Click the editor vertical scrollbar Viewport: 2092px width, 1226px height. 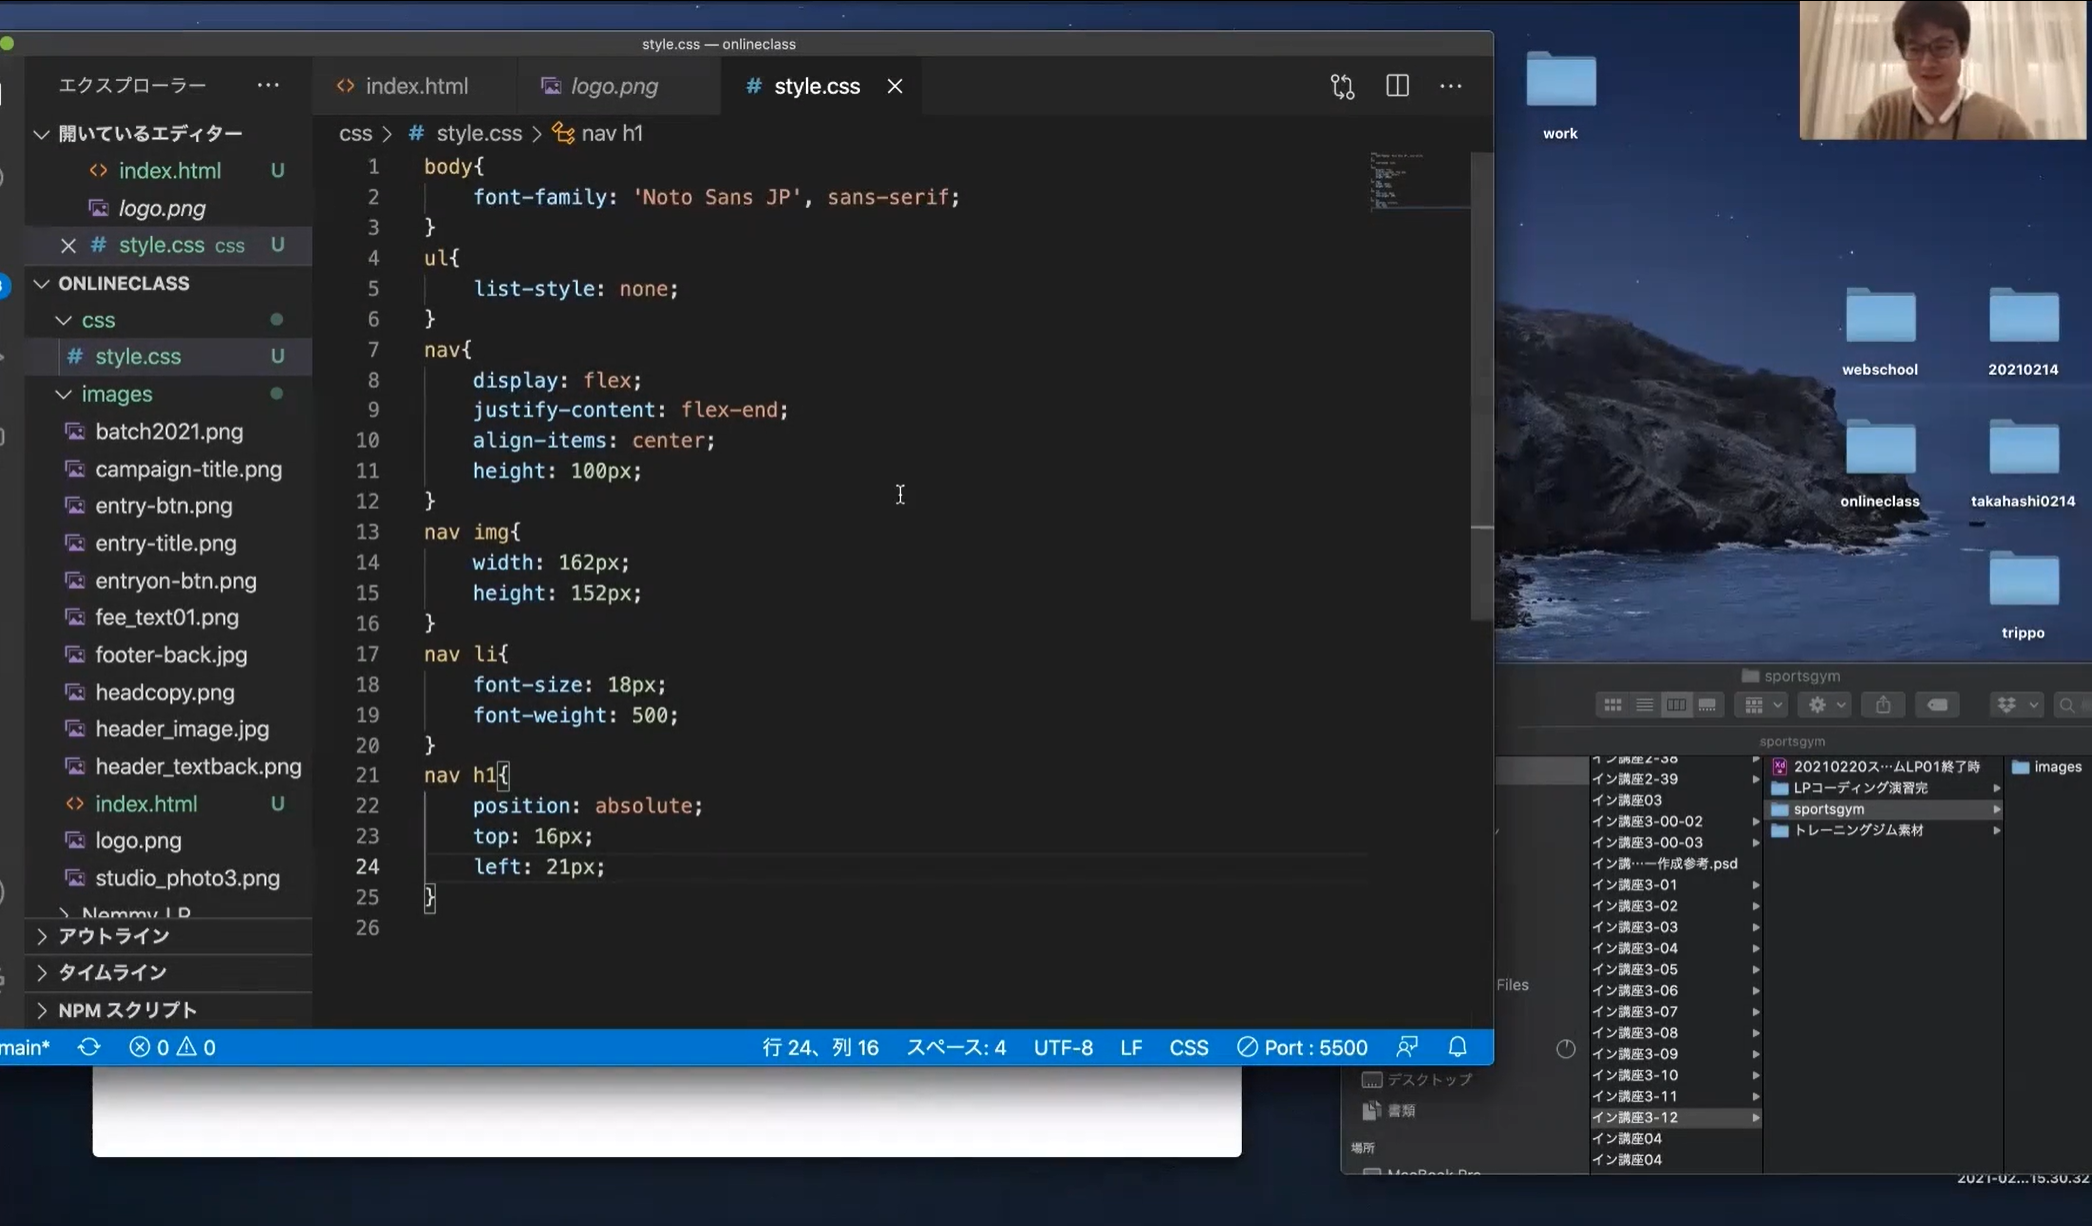pos(1481,385)
